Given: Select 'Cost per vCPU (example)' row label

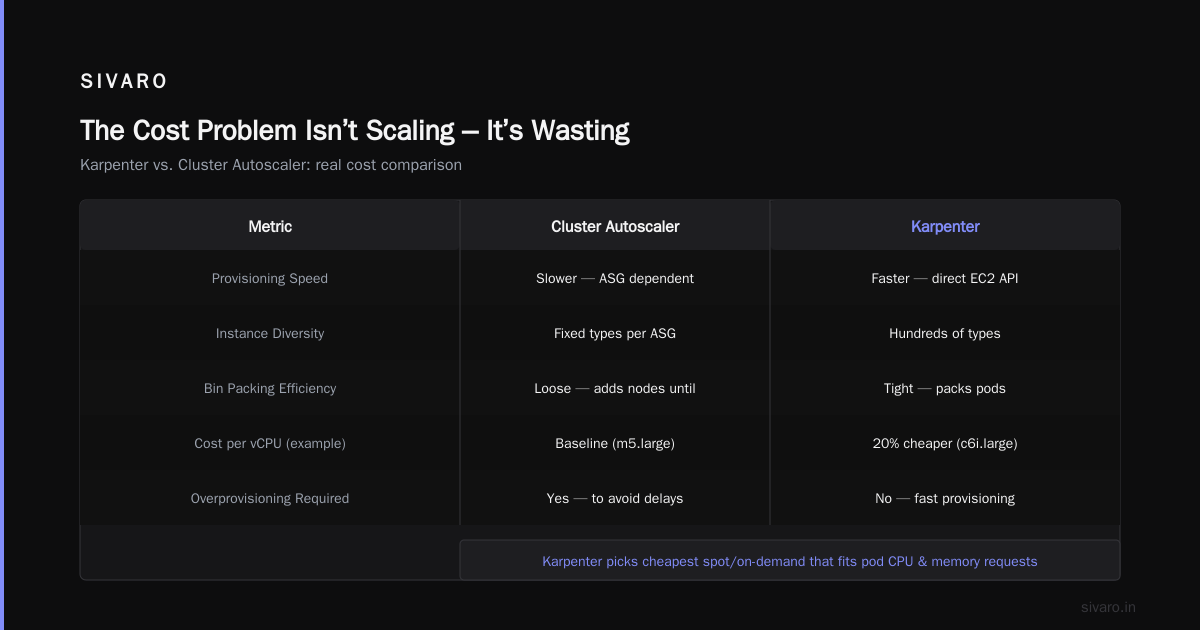Looking at the screenshot, I should (x=270, y=443).
